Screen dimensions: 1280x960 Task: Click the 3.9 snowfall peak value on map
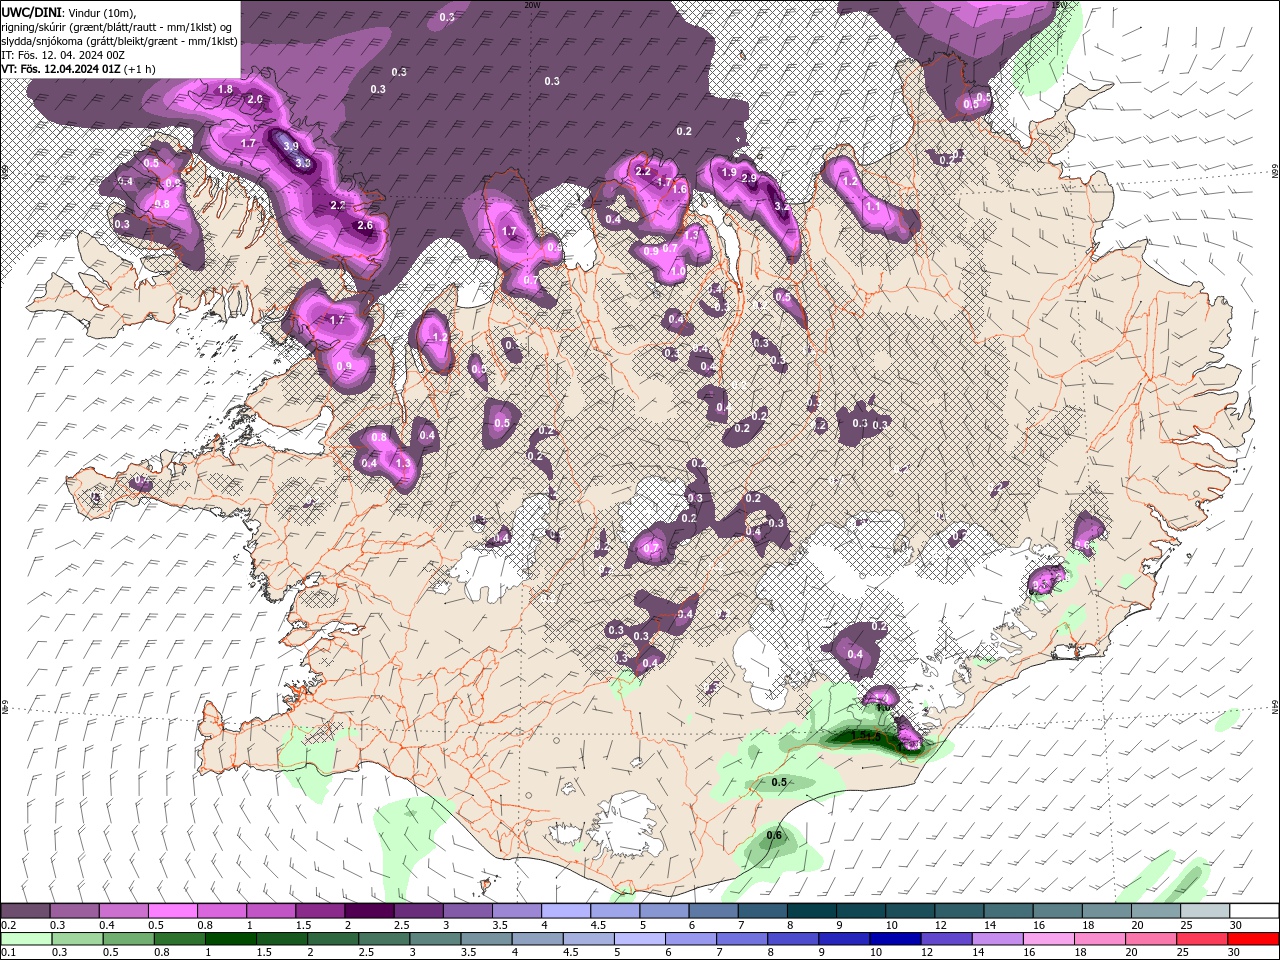coord(291,146)
